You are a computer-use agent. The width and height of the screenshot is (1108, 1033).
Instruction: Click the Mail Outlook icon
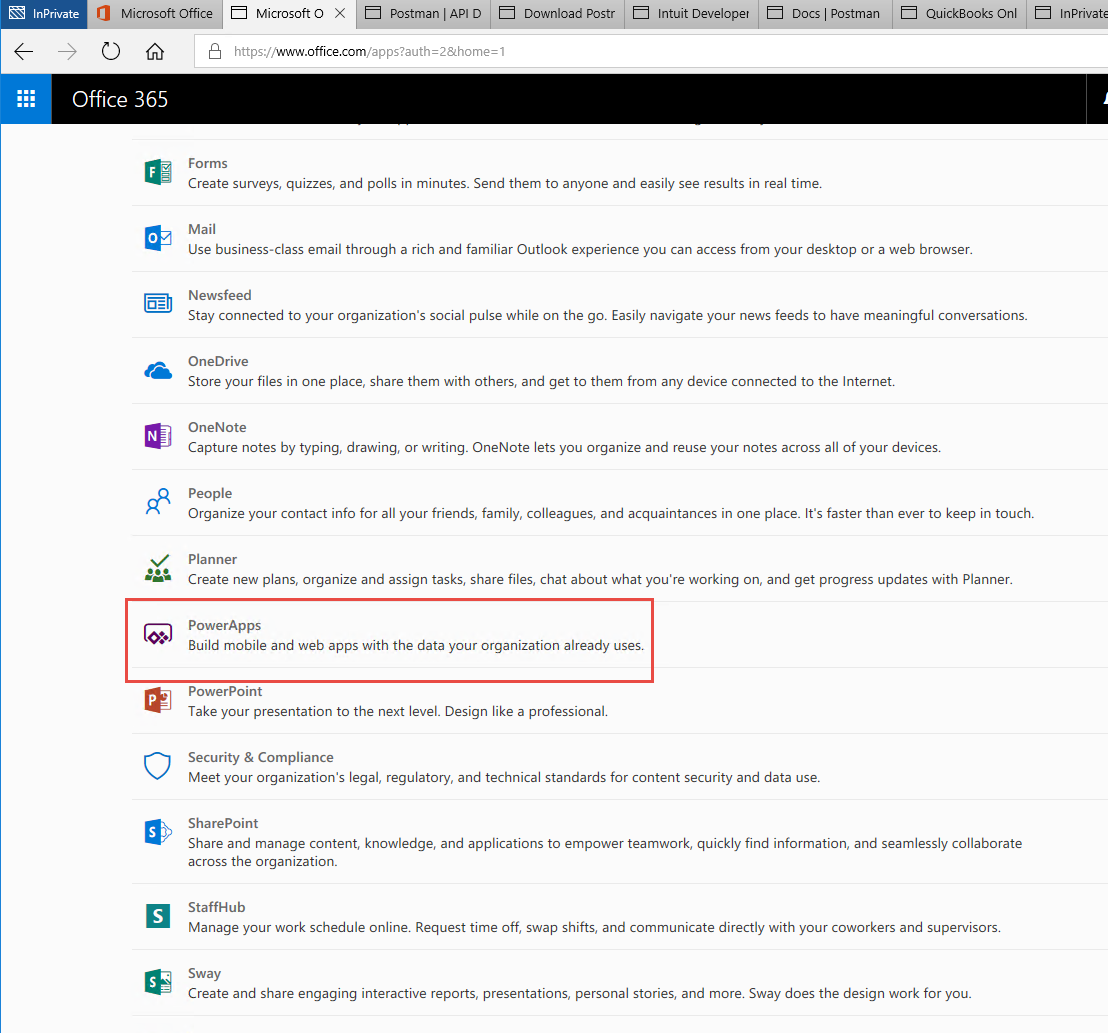pyautogui.click(x=158, y=238)
